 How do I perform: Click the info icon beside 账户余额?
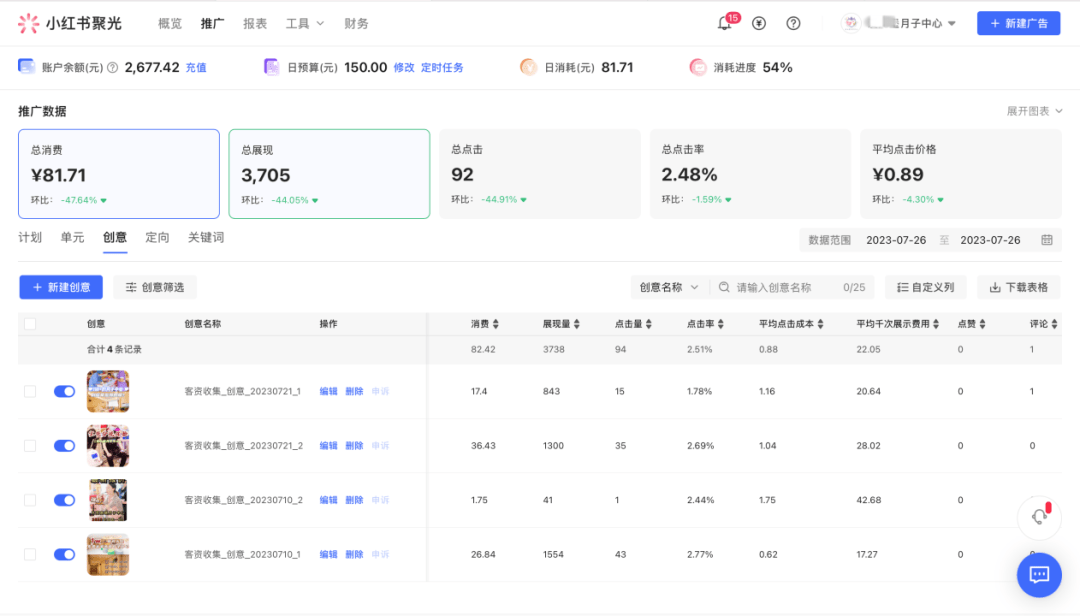click(x=112, y=68)
